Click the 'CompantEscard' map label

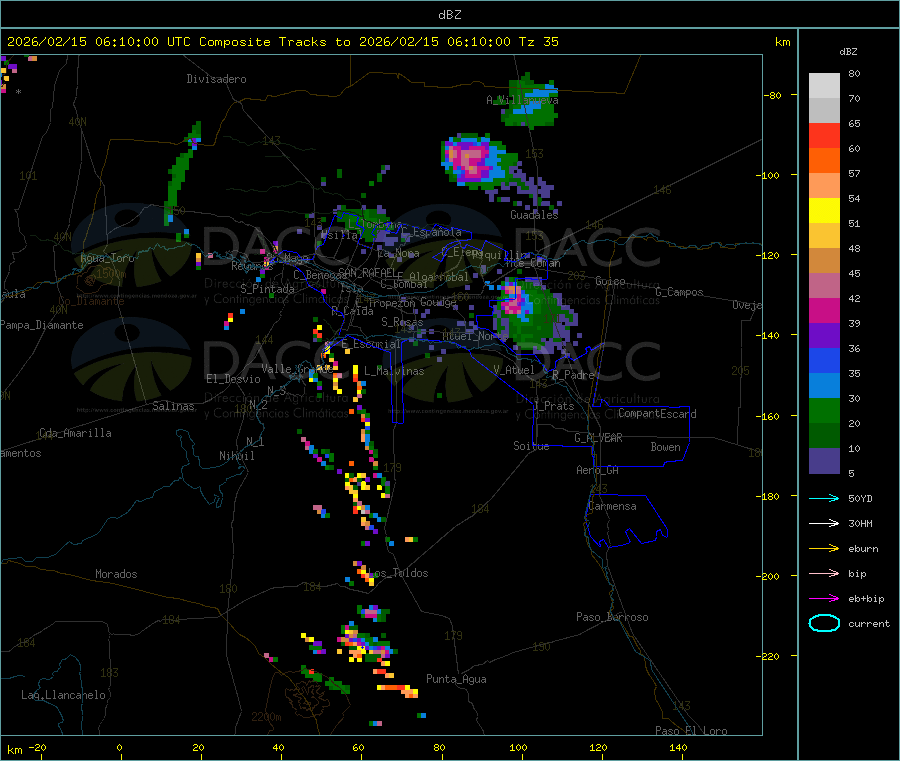click(657, 413)
